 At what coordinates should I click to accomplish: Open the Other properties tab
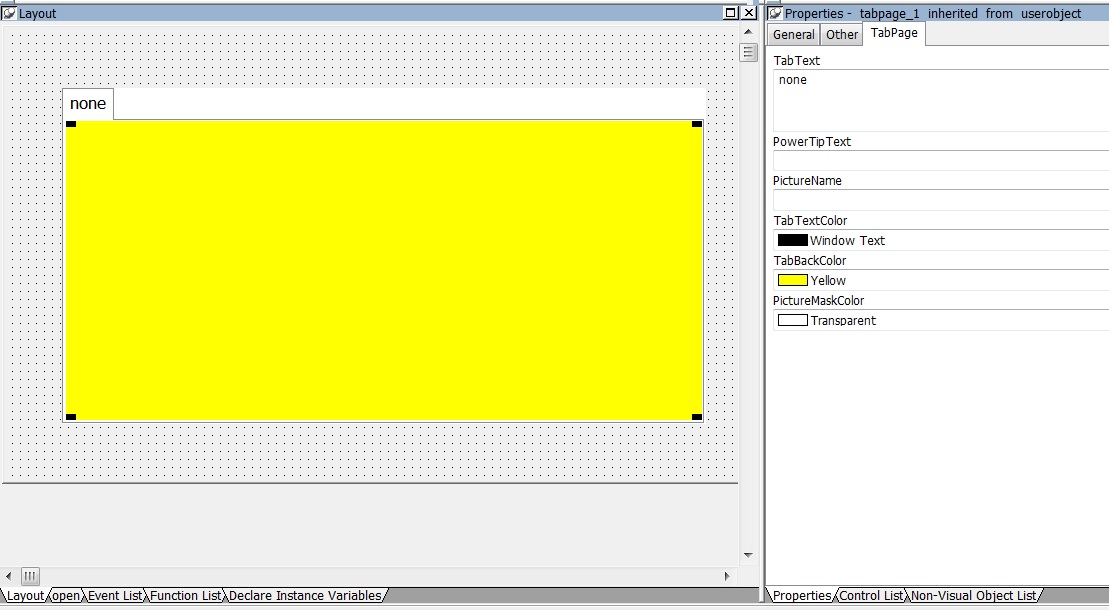[842, 35]
